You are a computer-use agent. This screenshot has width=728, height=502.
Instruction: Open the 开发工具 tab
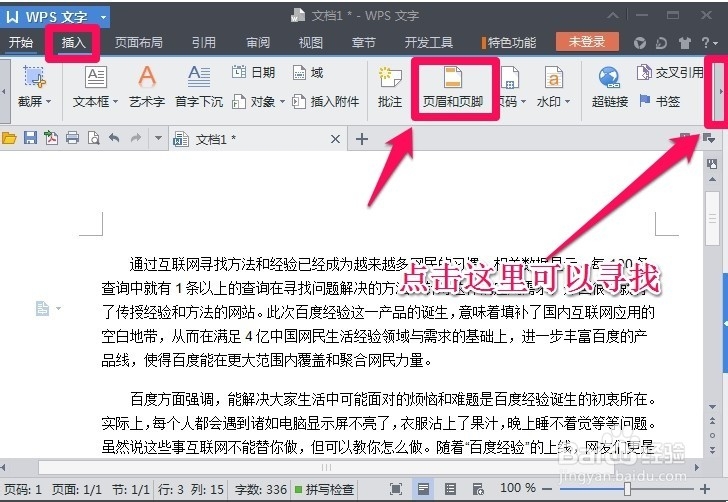pyautogui.click(x=428, y=42)
